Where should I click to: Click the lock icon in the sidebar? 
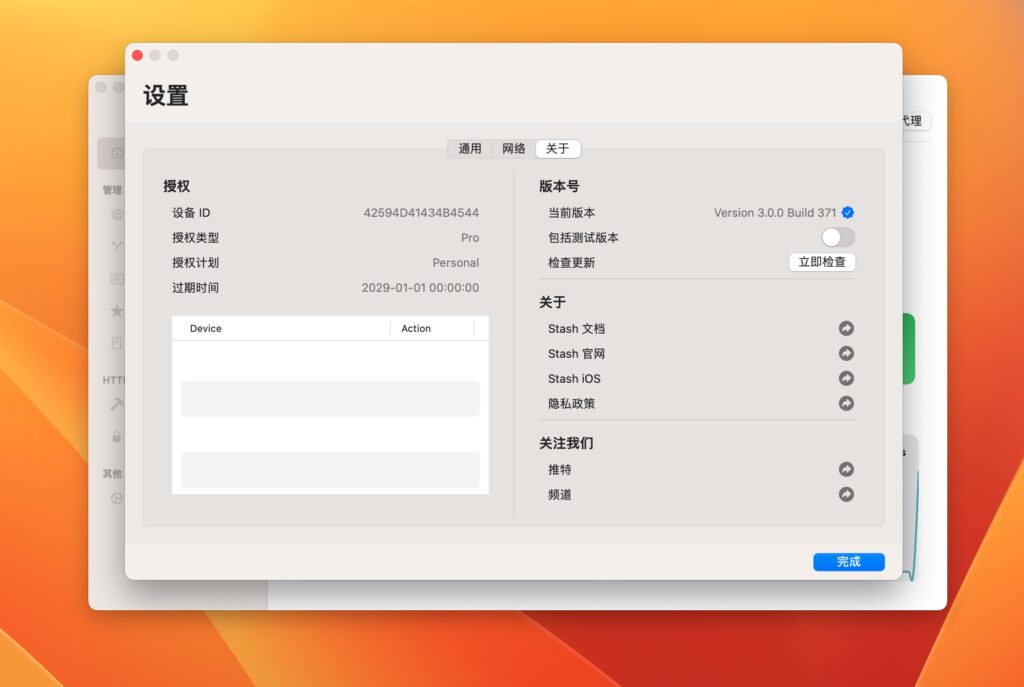pos(114,437)
